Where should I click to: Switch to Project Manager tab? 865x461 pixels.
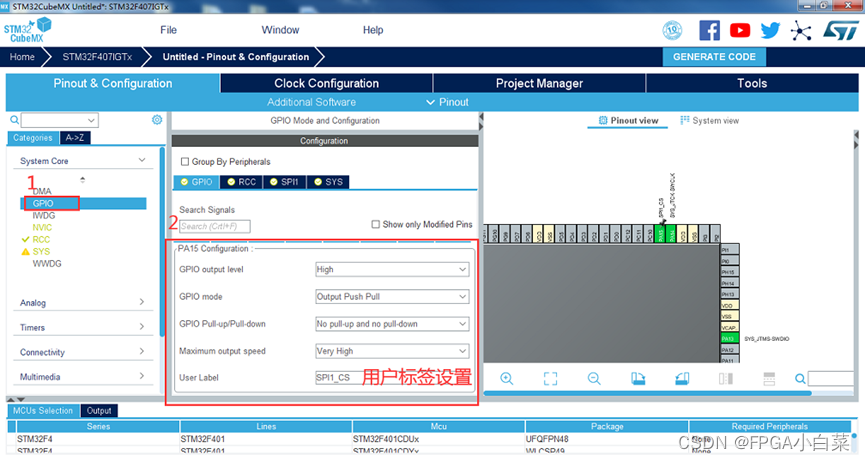(x=540, y=83)
